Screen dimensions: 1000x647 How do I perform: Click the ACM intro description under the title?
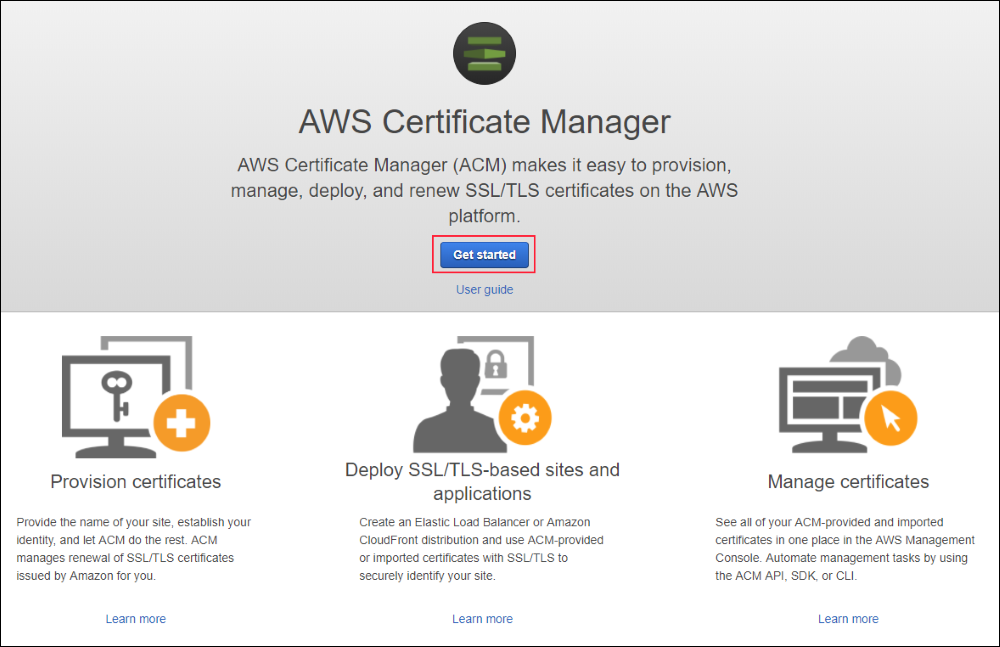484,190
